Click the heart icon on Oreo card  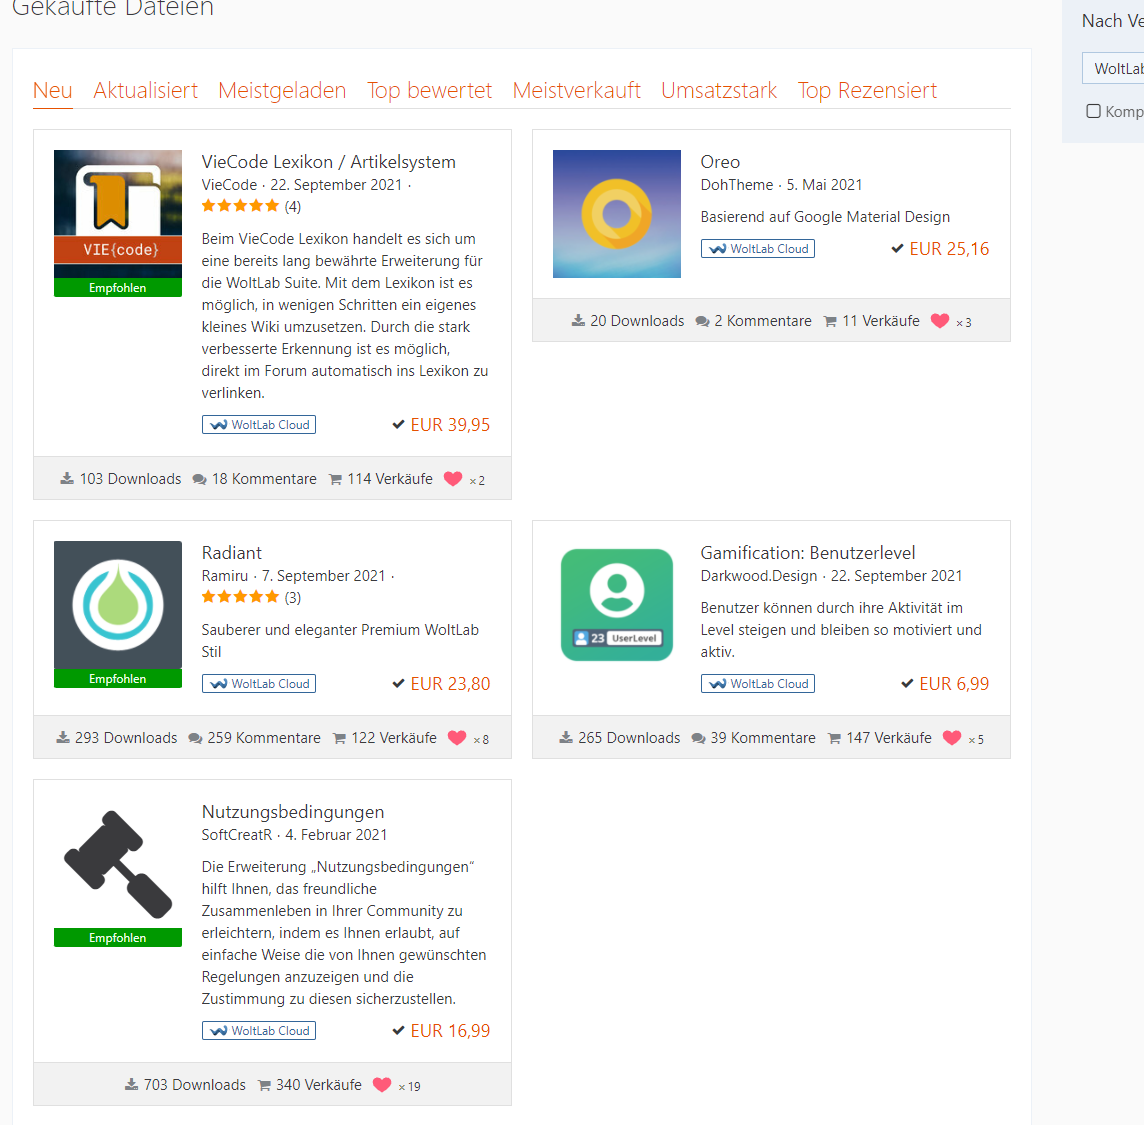point(940,321)
